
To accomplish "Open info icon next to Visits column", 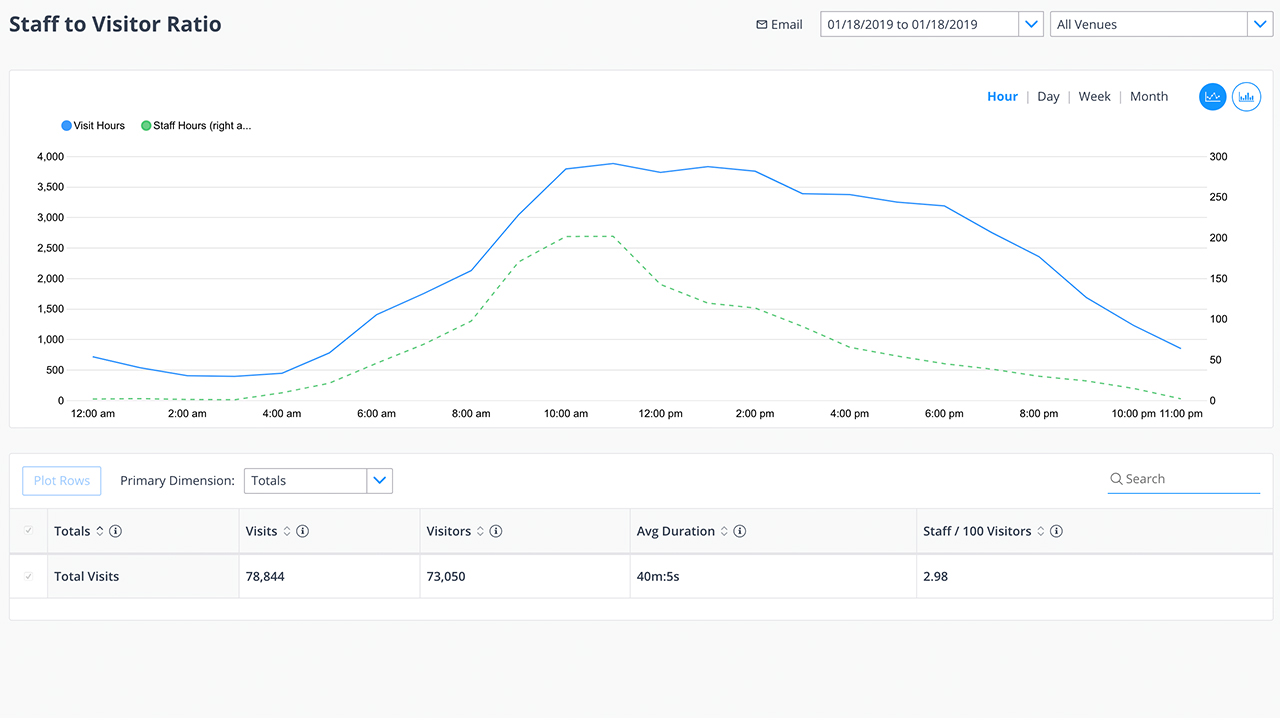I will [303, 531].
